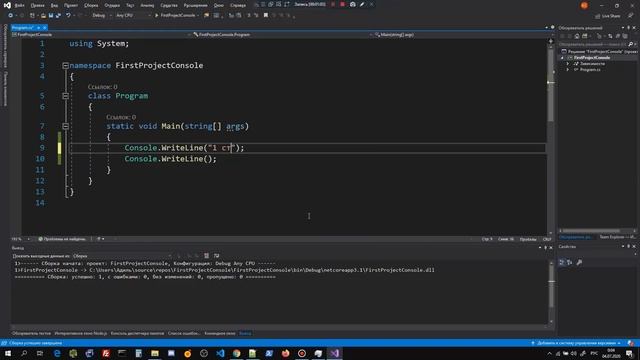Open the Файл menu
The height and width of the screenshot is (360, 640).
pos(20,5)
